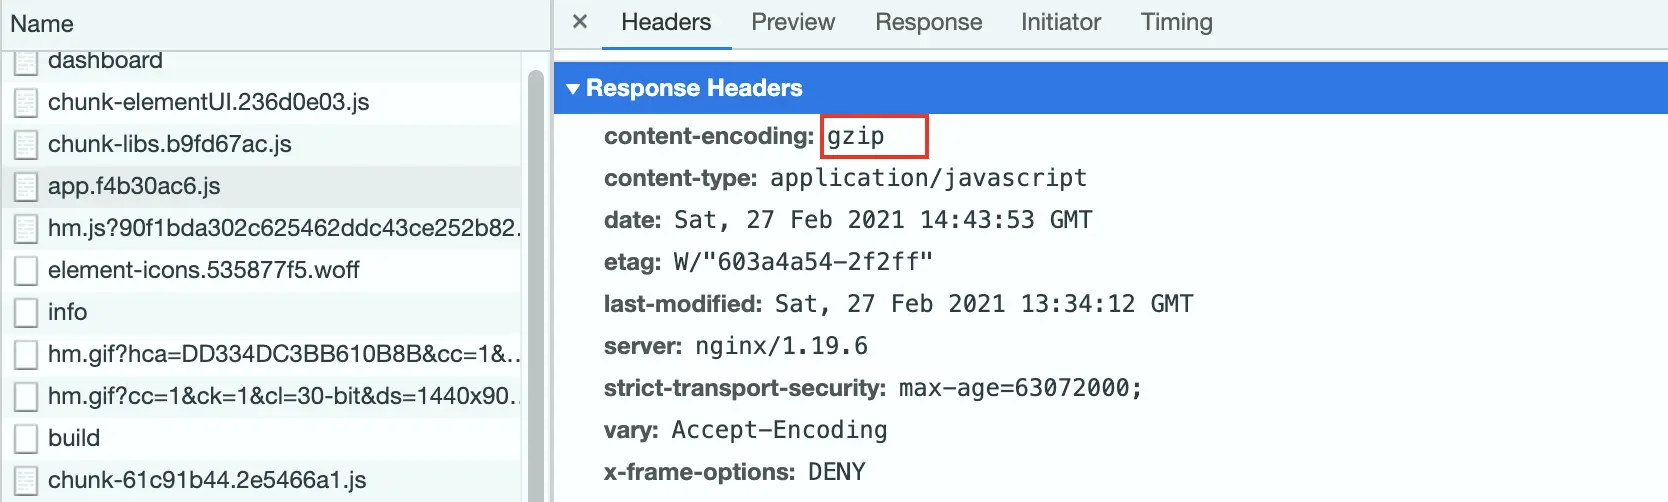Click the icon beside info request

tap(26, 312)
